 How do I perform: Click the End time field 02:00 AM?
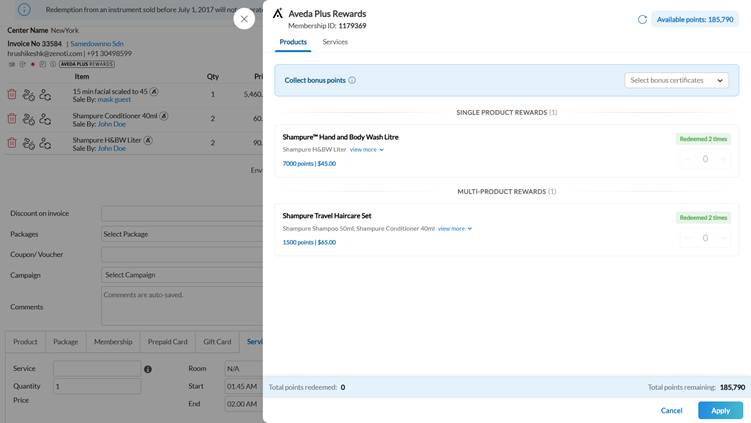[x=244, y=404]
